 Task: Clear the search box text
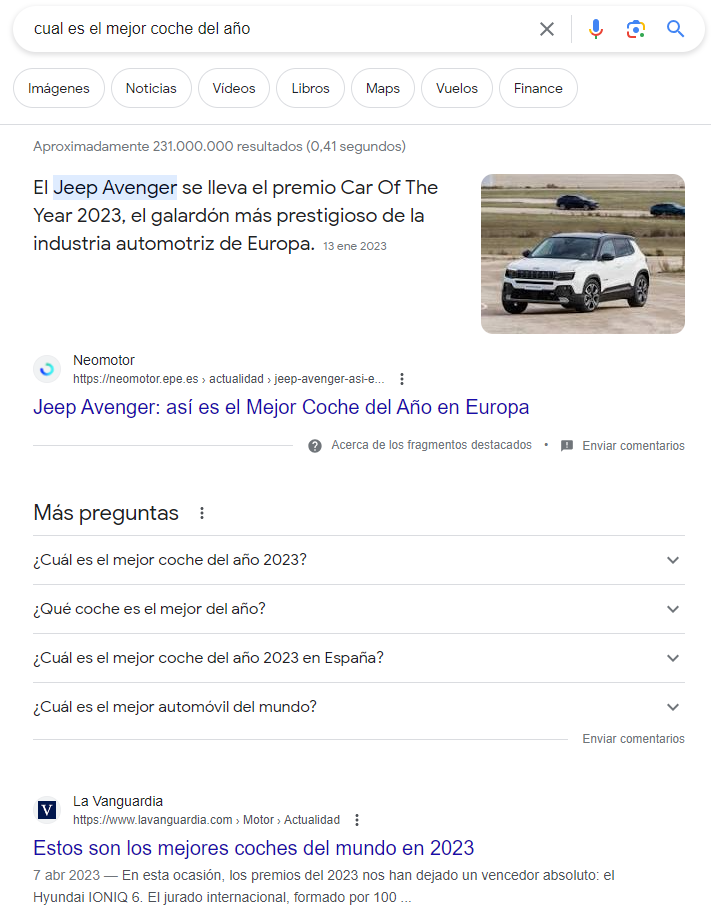546,29
